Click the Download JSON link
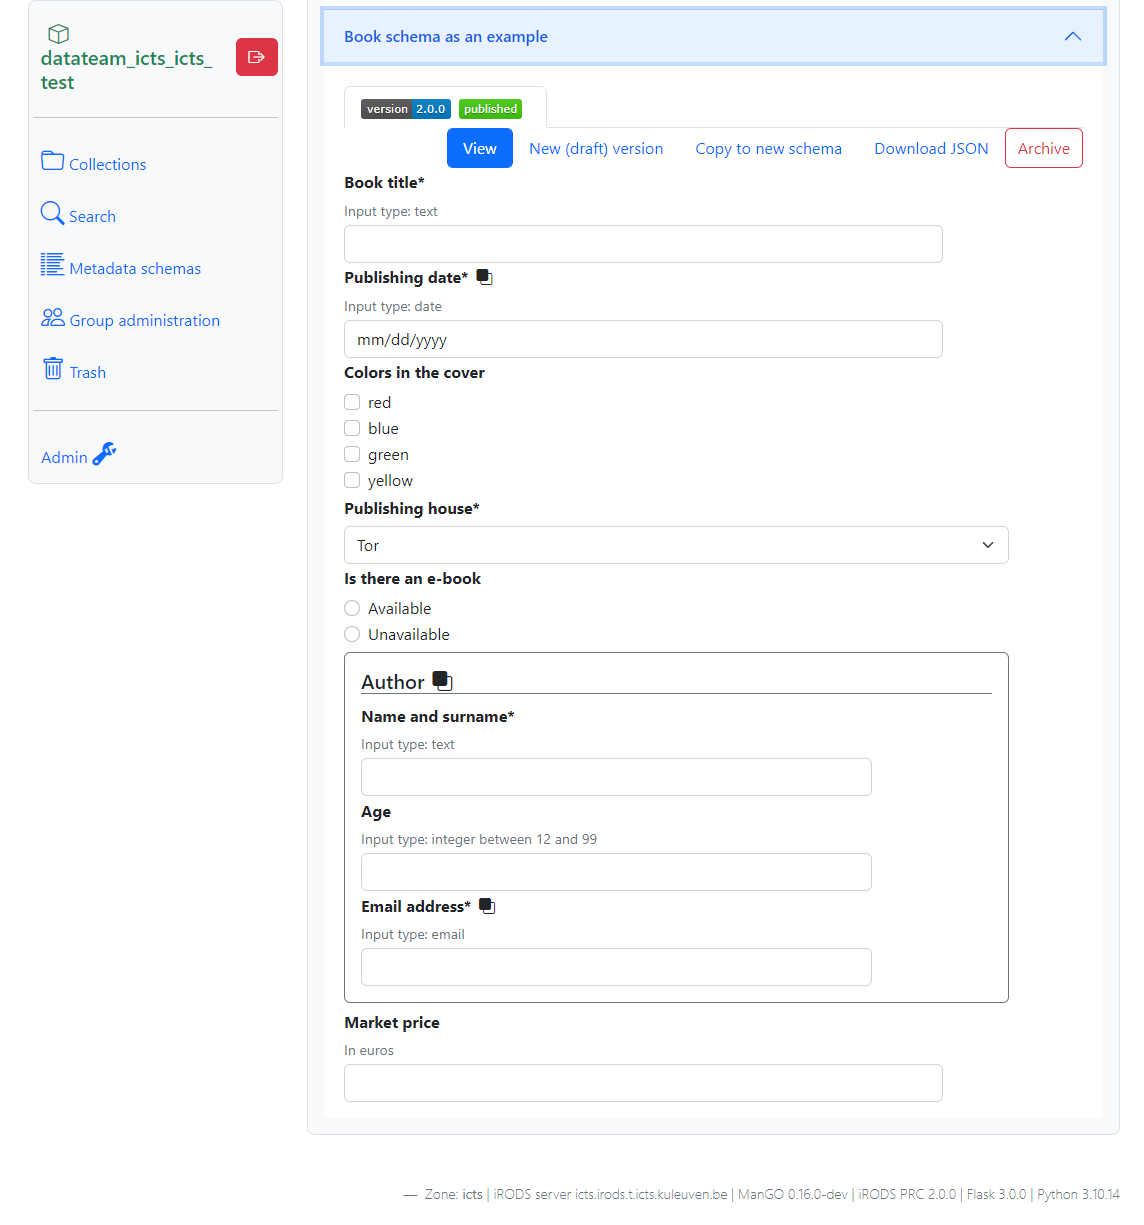 click(931, 148)
